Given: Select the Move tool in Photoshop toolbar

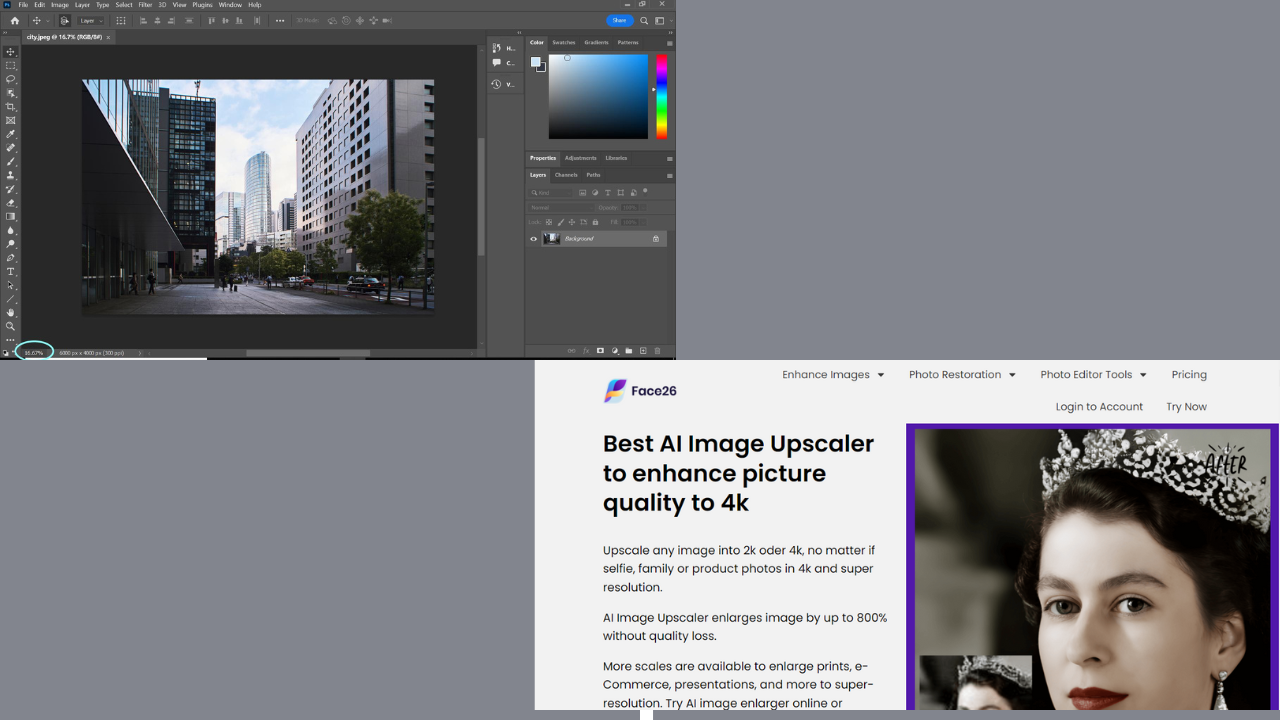Looking at the screenshot, I should click(11, 52).
